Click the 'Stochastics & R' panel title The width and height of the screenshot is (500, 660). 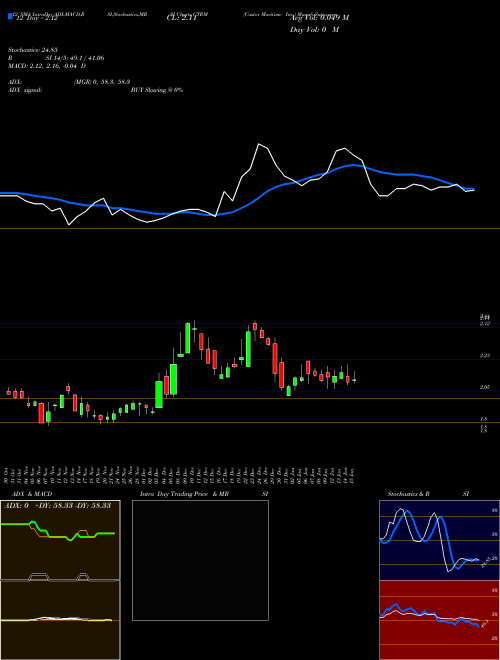pyautogui.click(x=409, y=494)
